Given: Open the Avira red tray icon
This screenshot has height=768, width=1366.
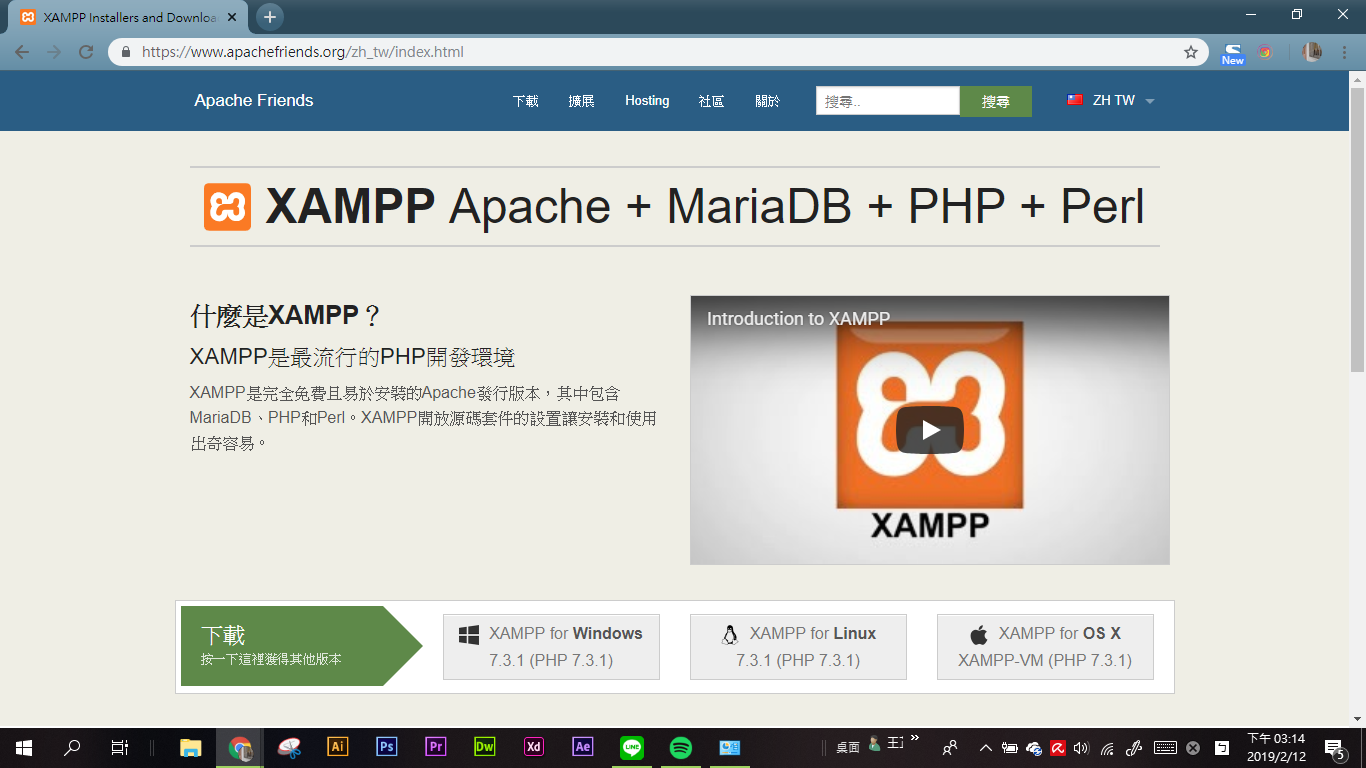Looking at the screenshot, I should (1058, 747).
